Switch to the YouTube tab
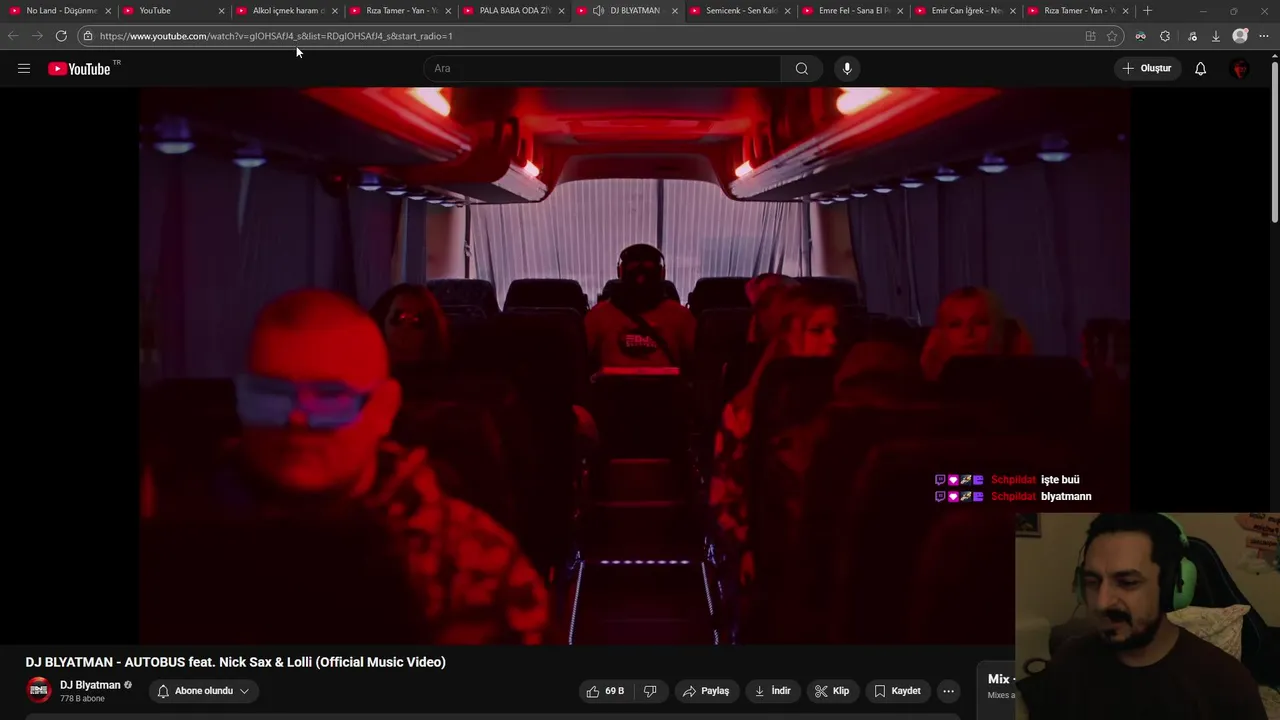 click(172, 11)
